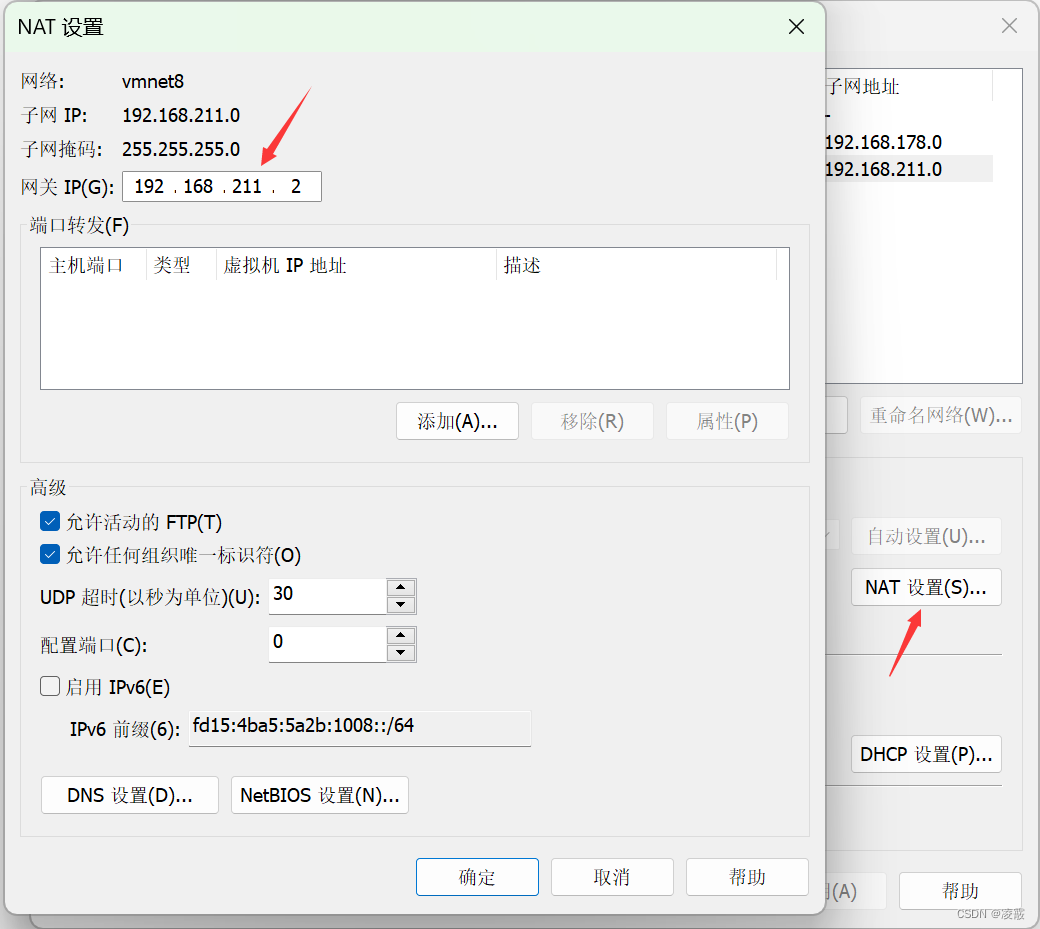The width and height of the screenshot is (1040, 929).
Task: Select subnet 192.168.178.0 in the list
Action: tap(891, 142)
